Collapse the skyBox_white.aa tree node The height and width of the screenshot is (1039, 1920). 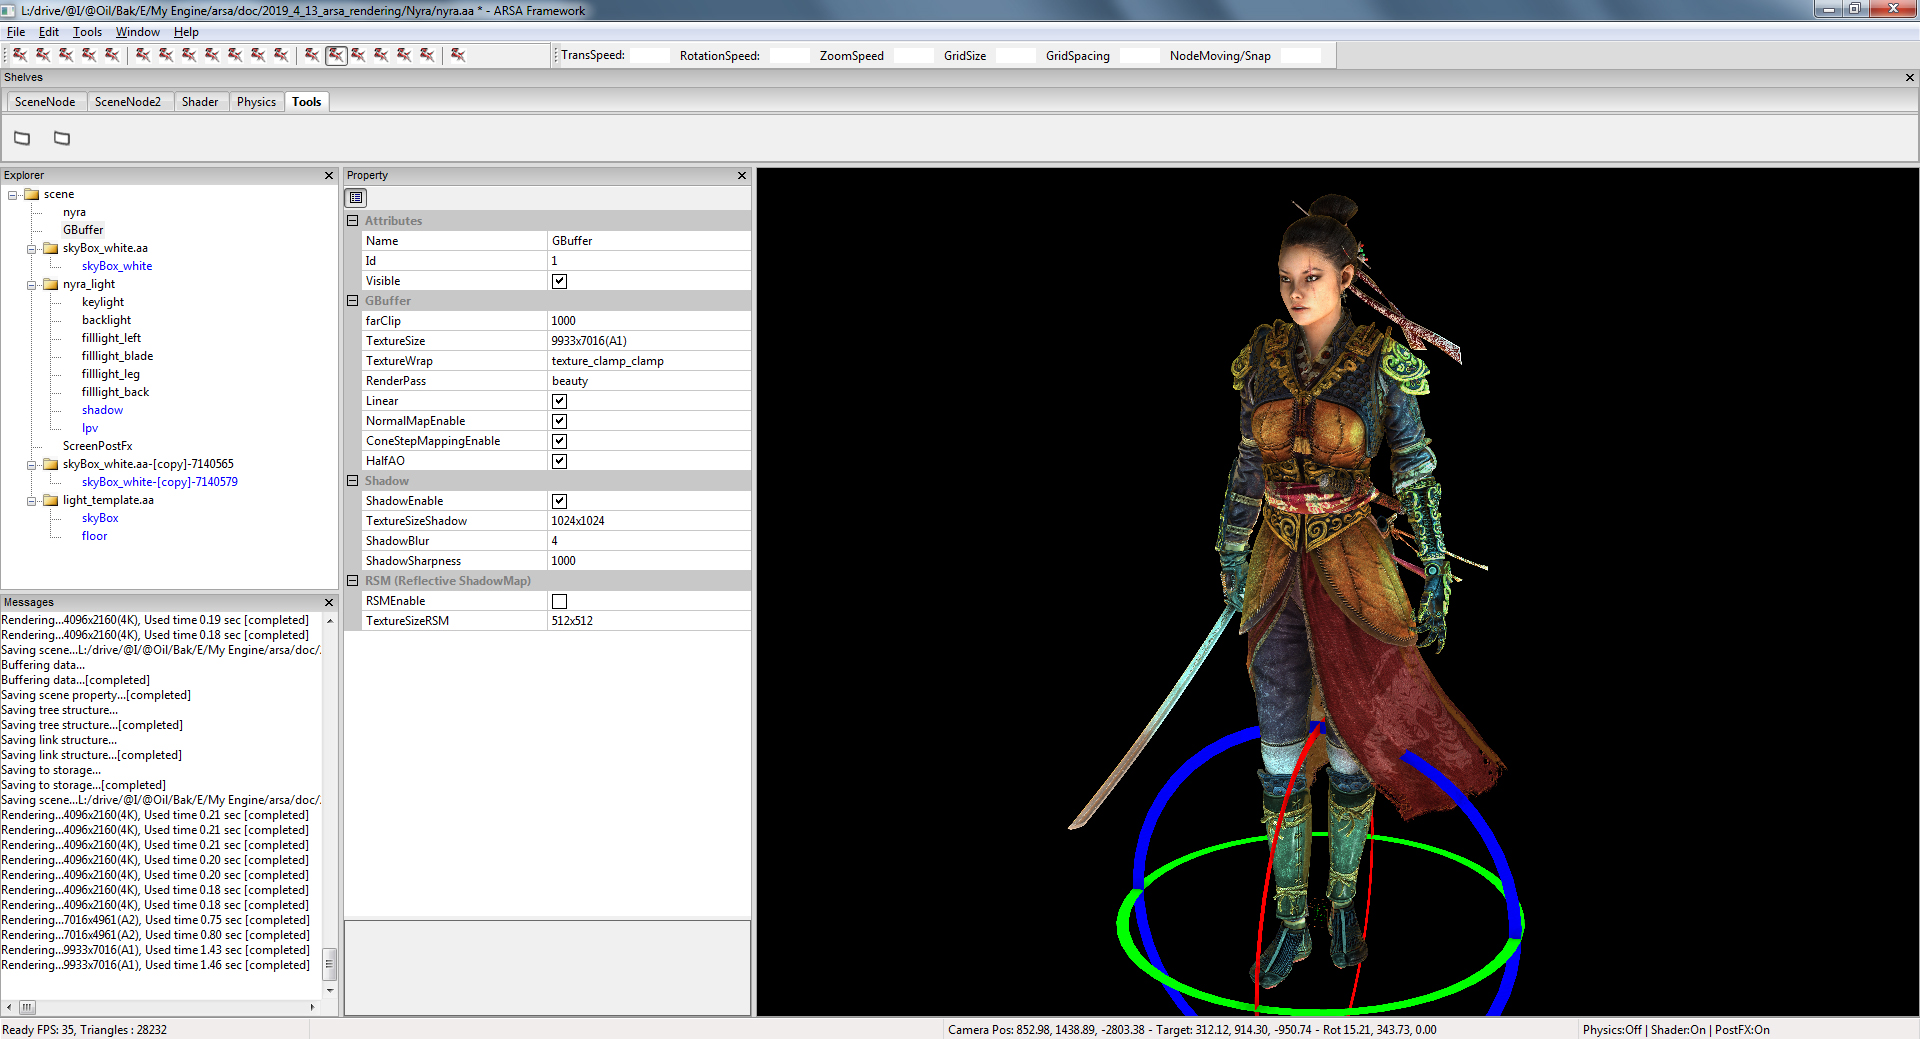[31, 248]
